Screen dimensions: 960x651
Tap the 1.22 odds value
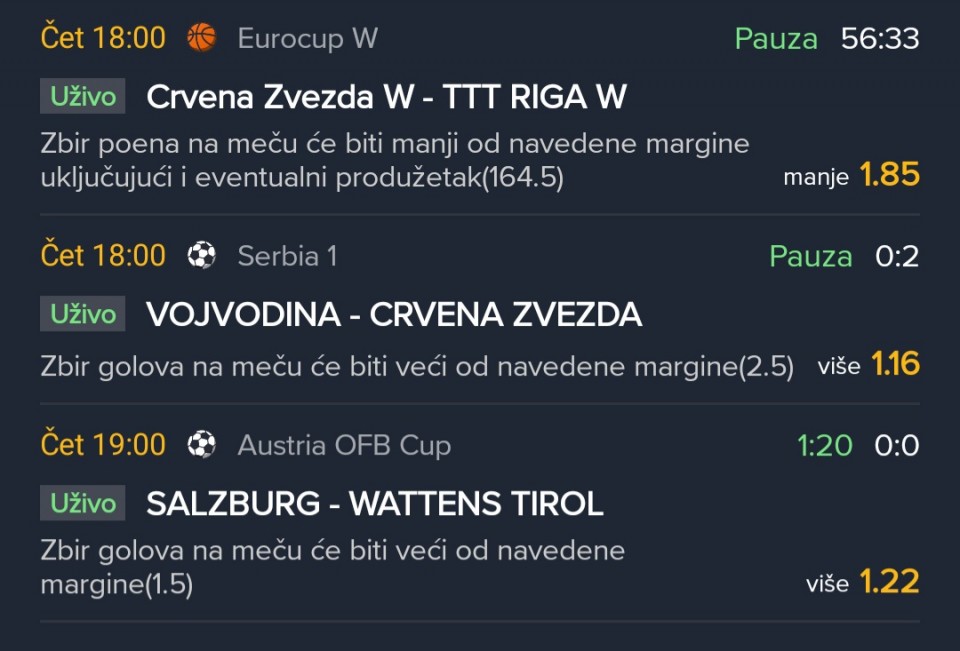(889, 582)
